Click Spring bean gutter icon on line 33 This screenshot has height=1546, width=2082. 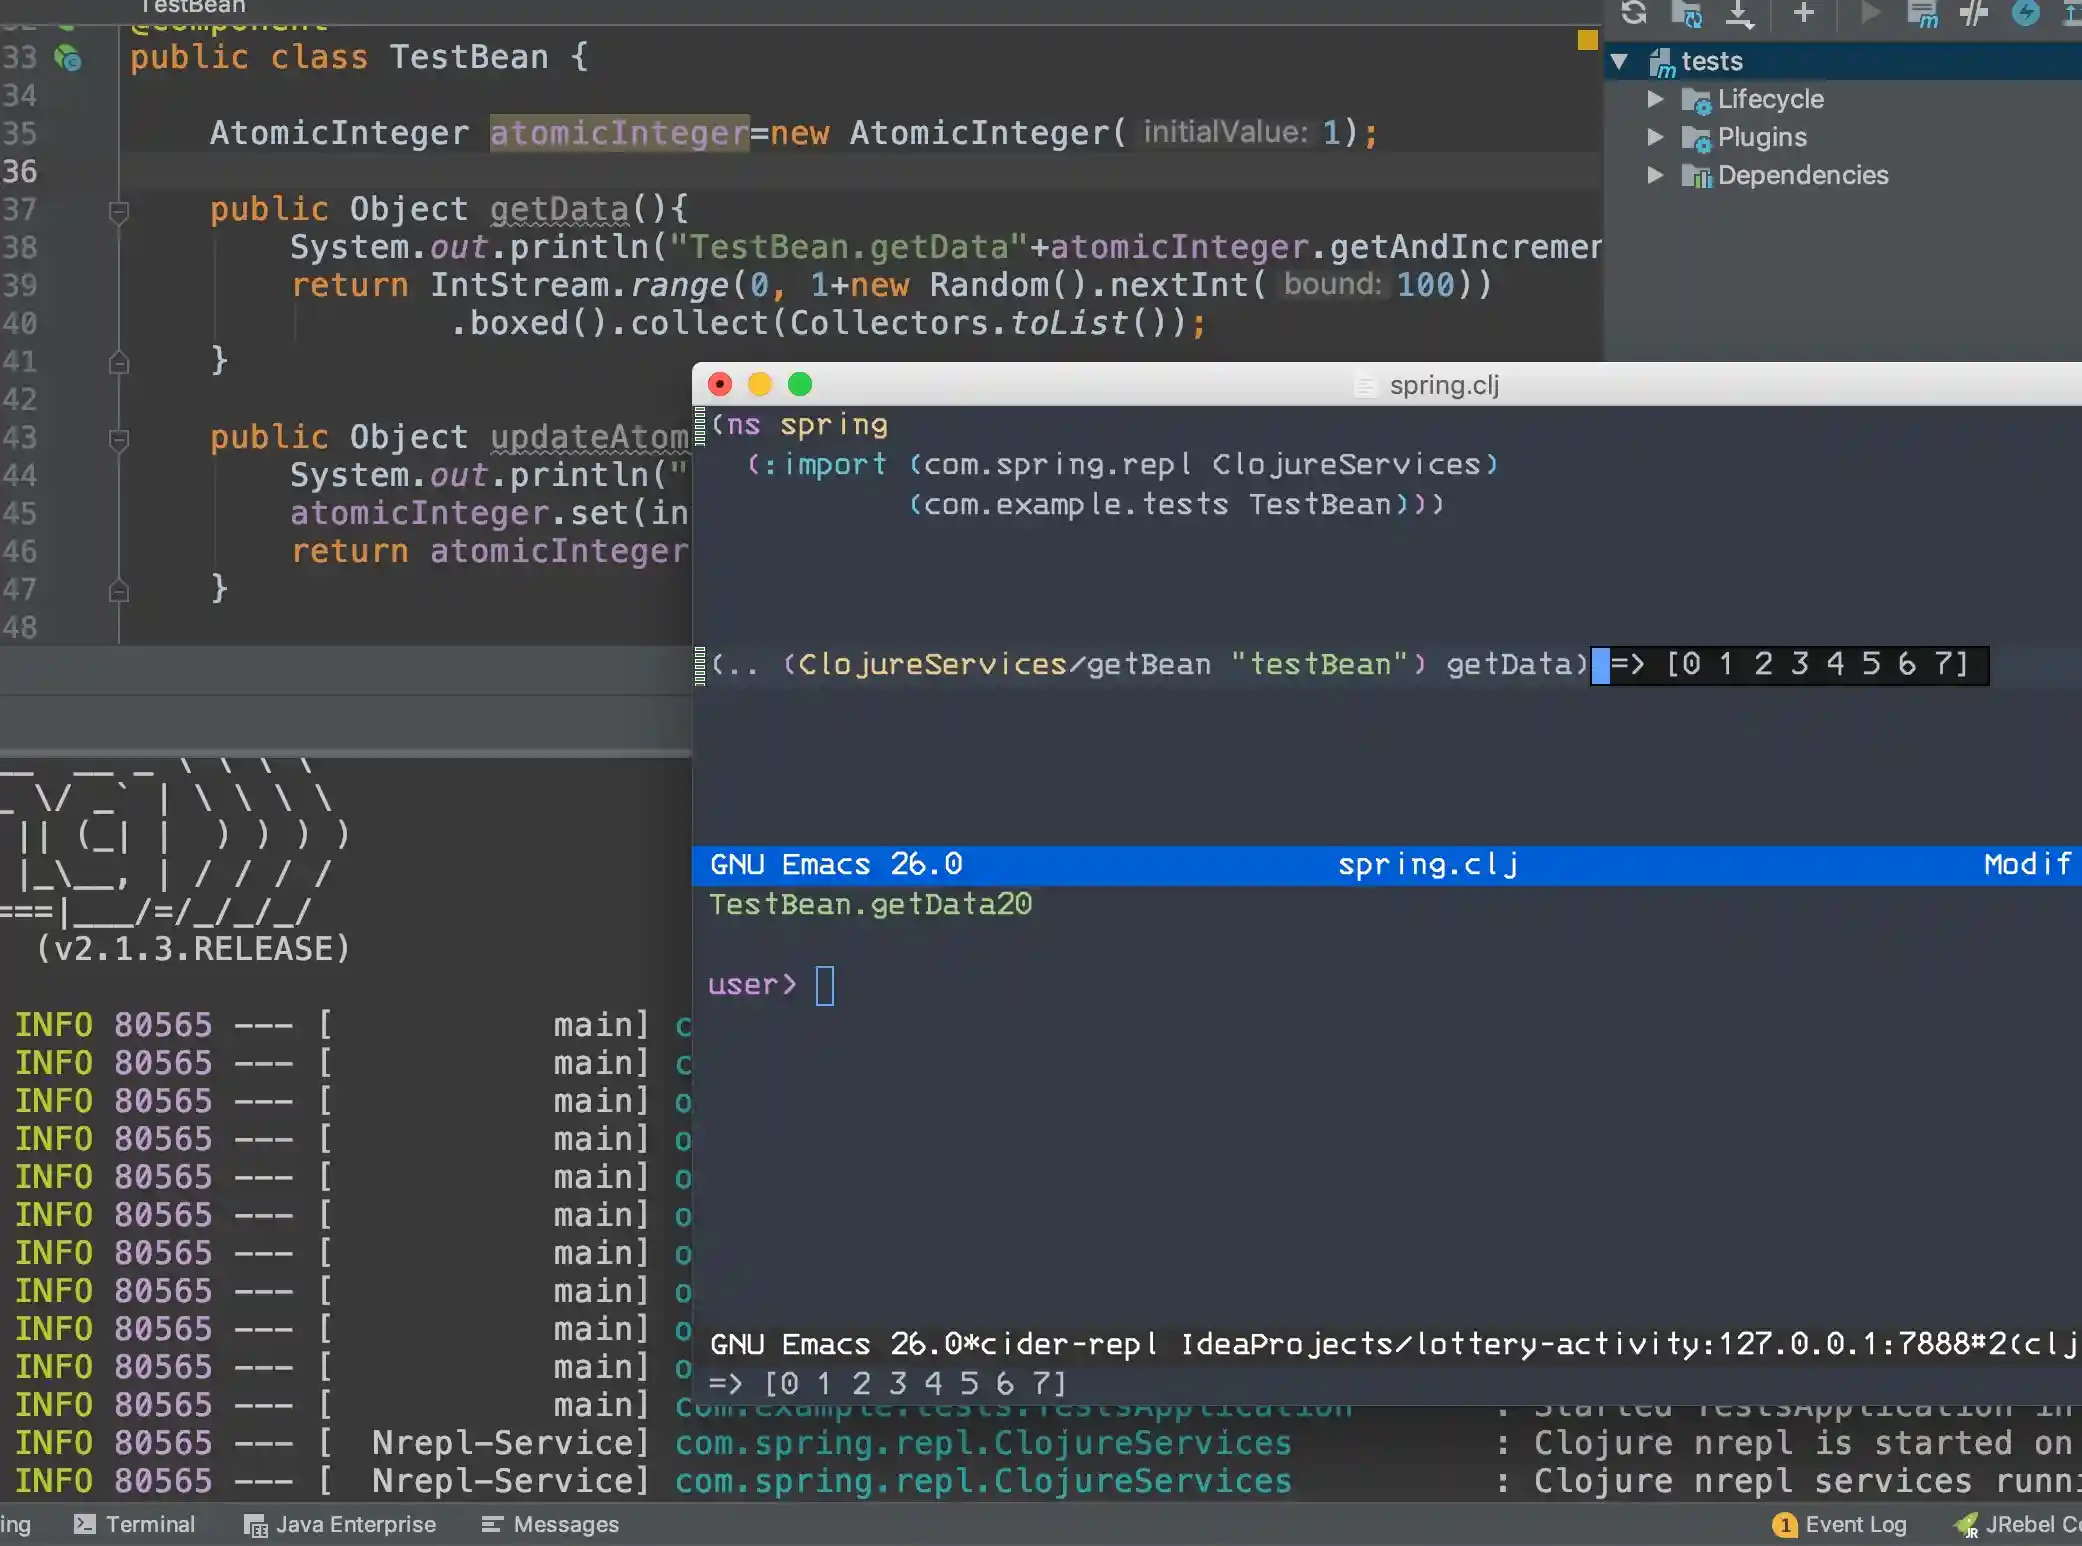68,58
